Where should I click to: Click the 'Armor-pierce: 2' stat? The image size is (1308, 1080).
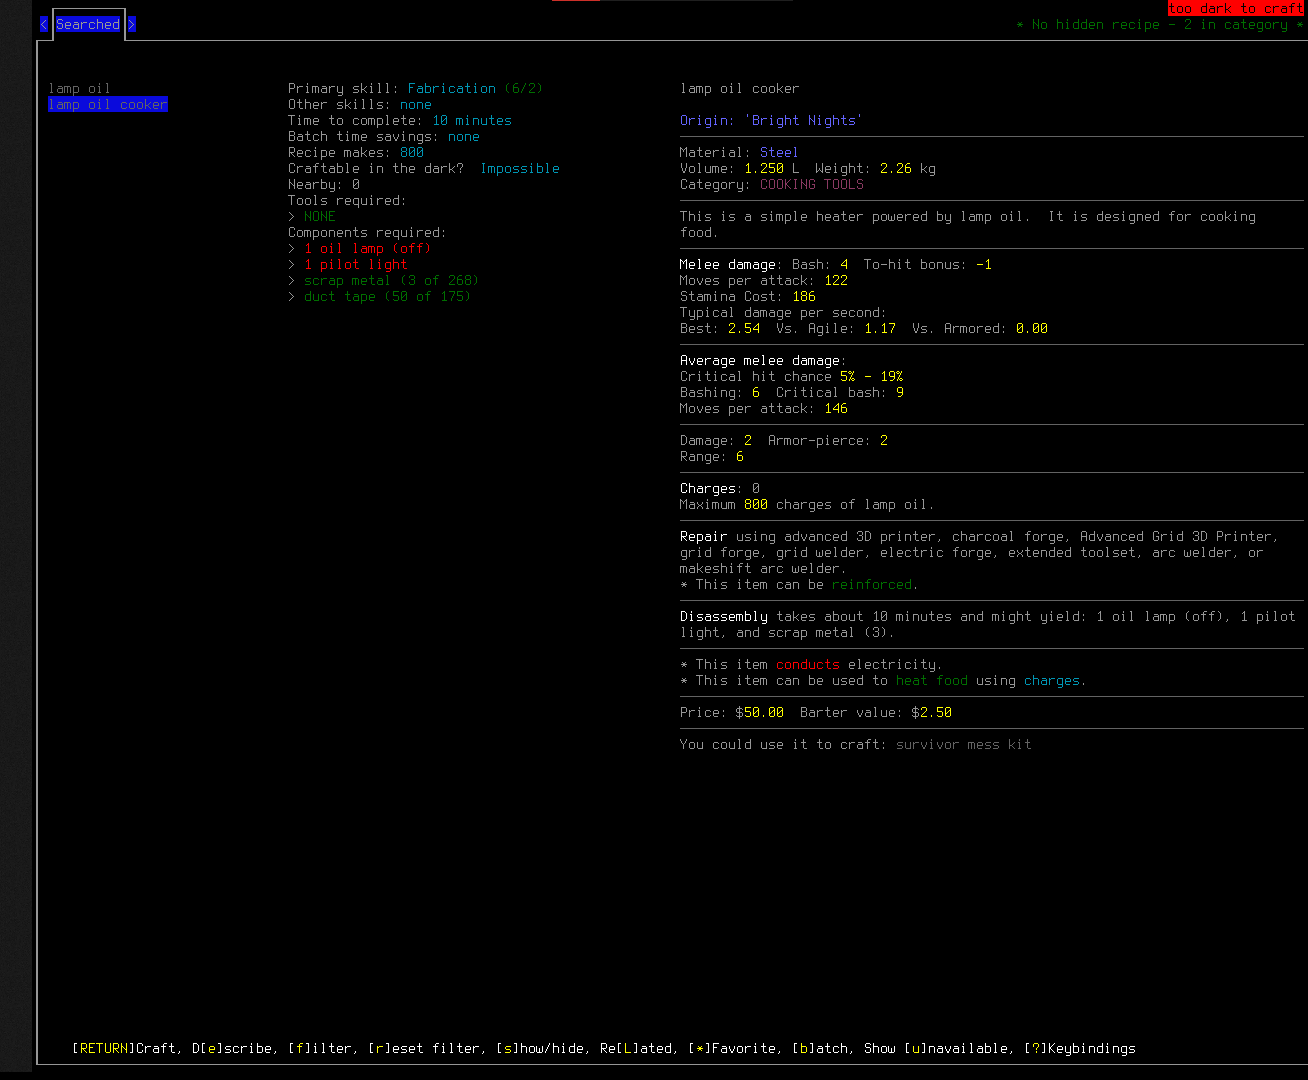pyautogui.click(x=828, y=440)
